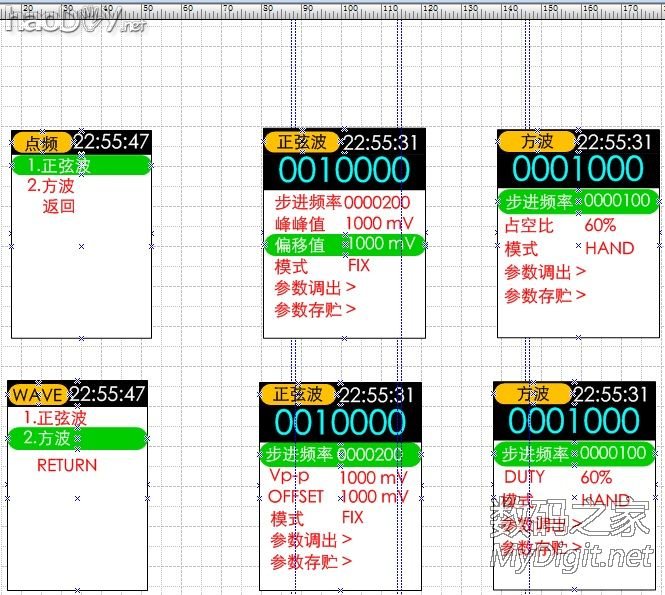The image size is (665, 595).
Task: Open 参数存贮 > in the bottom 正弦波 panel
Action: point(311,561)
